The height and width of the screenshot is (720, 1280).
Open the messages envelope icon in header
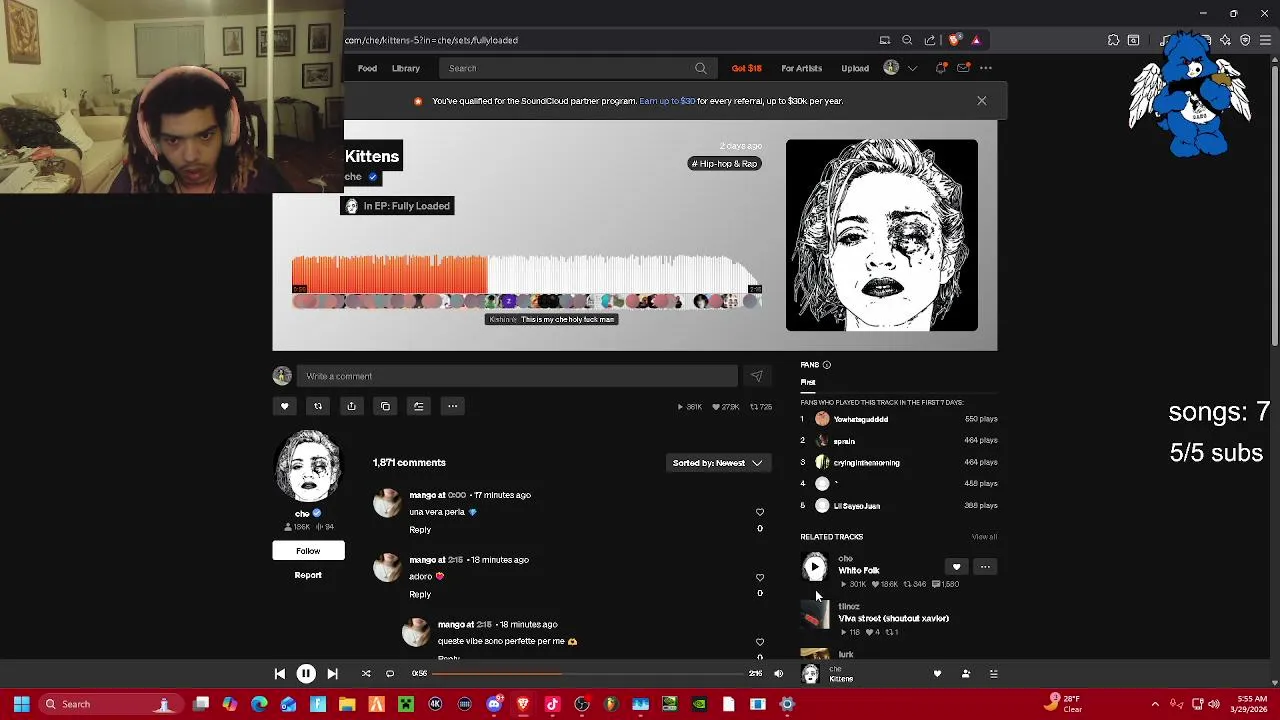pyautogui.click(x=963, y=68)
